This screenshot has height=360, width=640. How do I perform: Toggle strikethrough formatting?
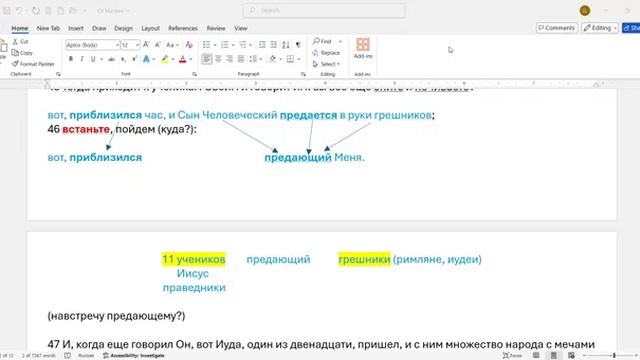(111, 59)
